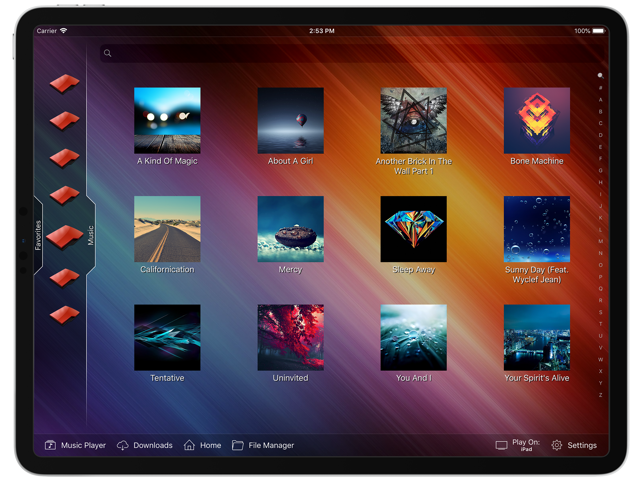The width and height of the screenshot is (643, 482).
Task: Click the Your Spirit's Alive title
Action: (537, 378)
